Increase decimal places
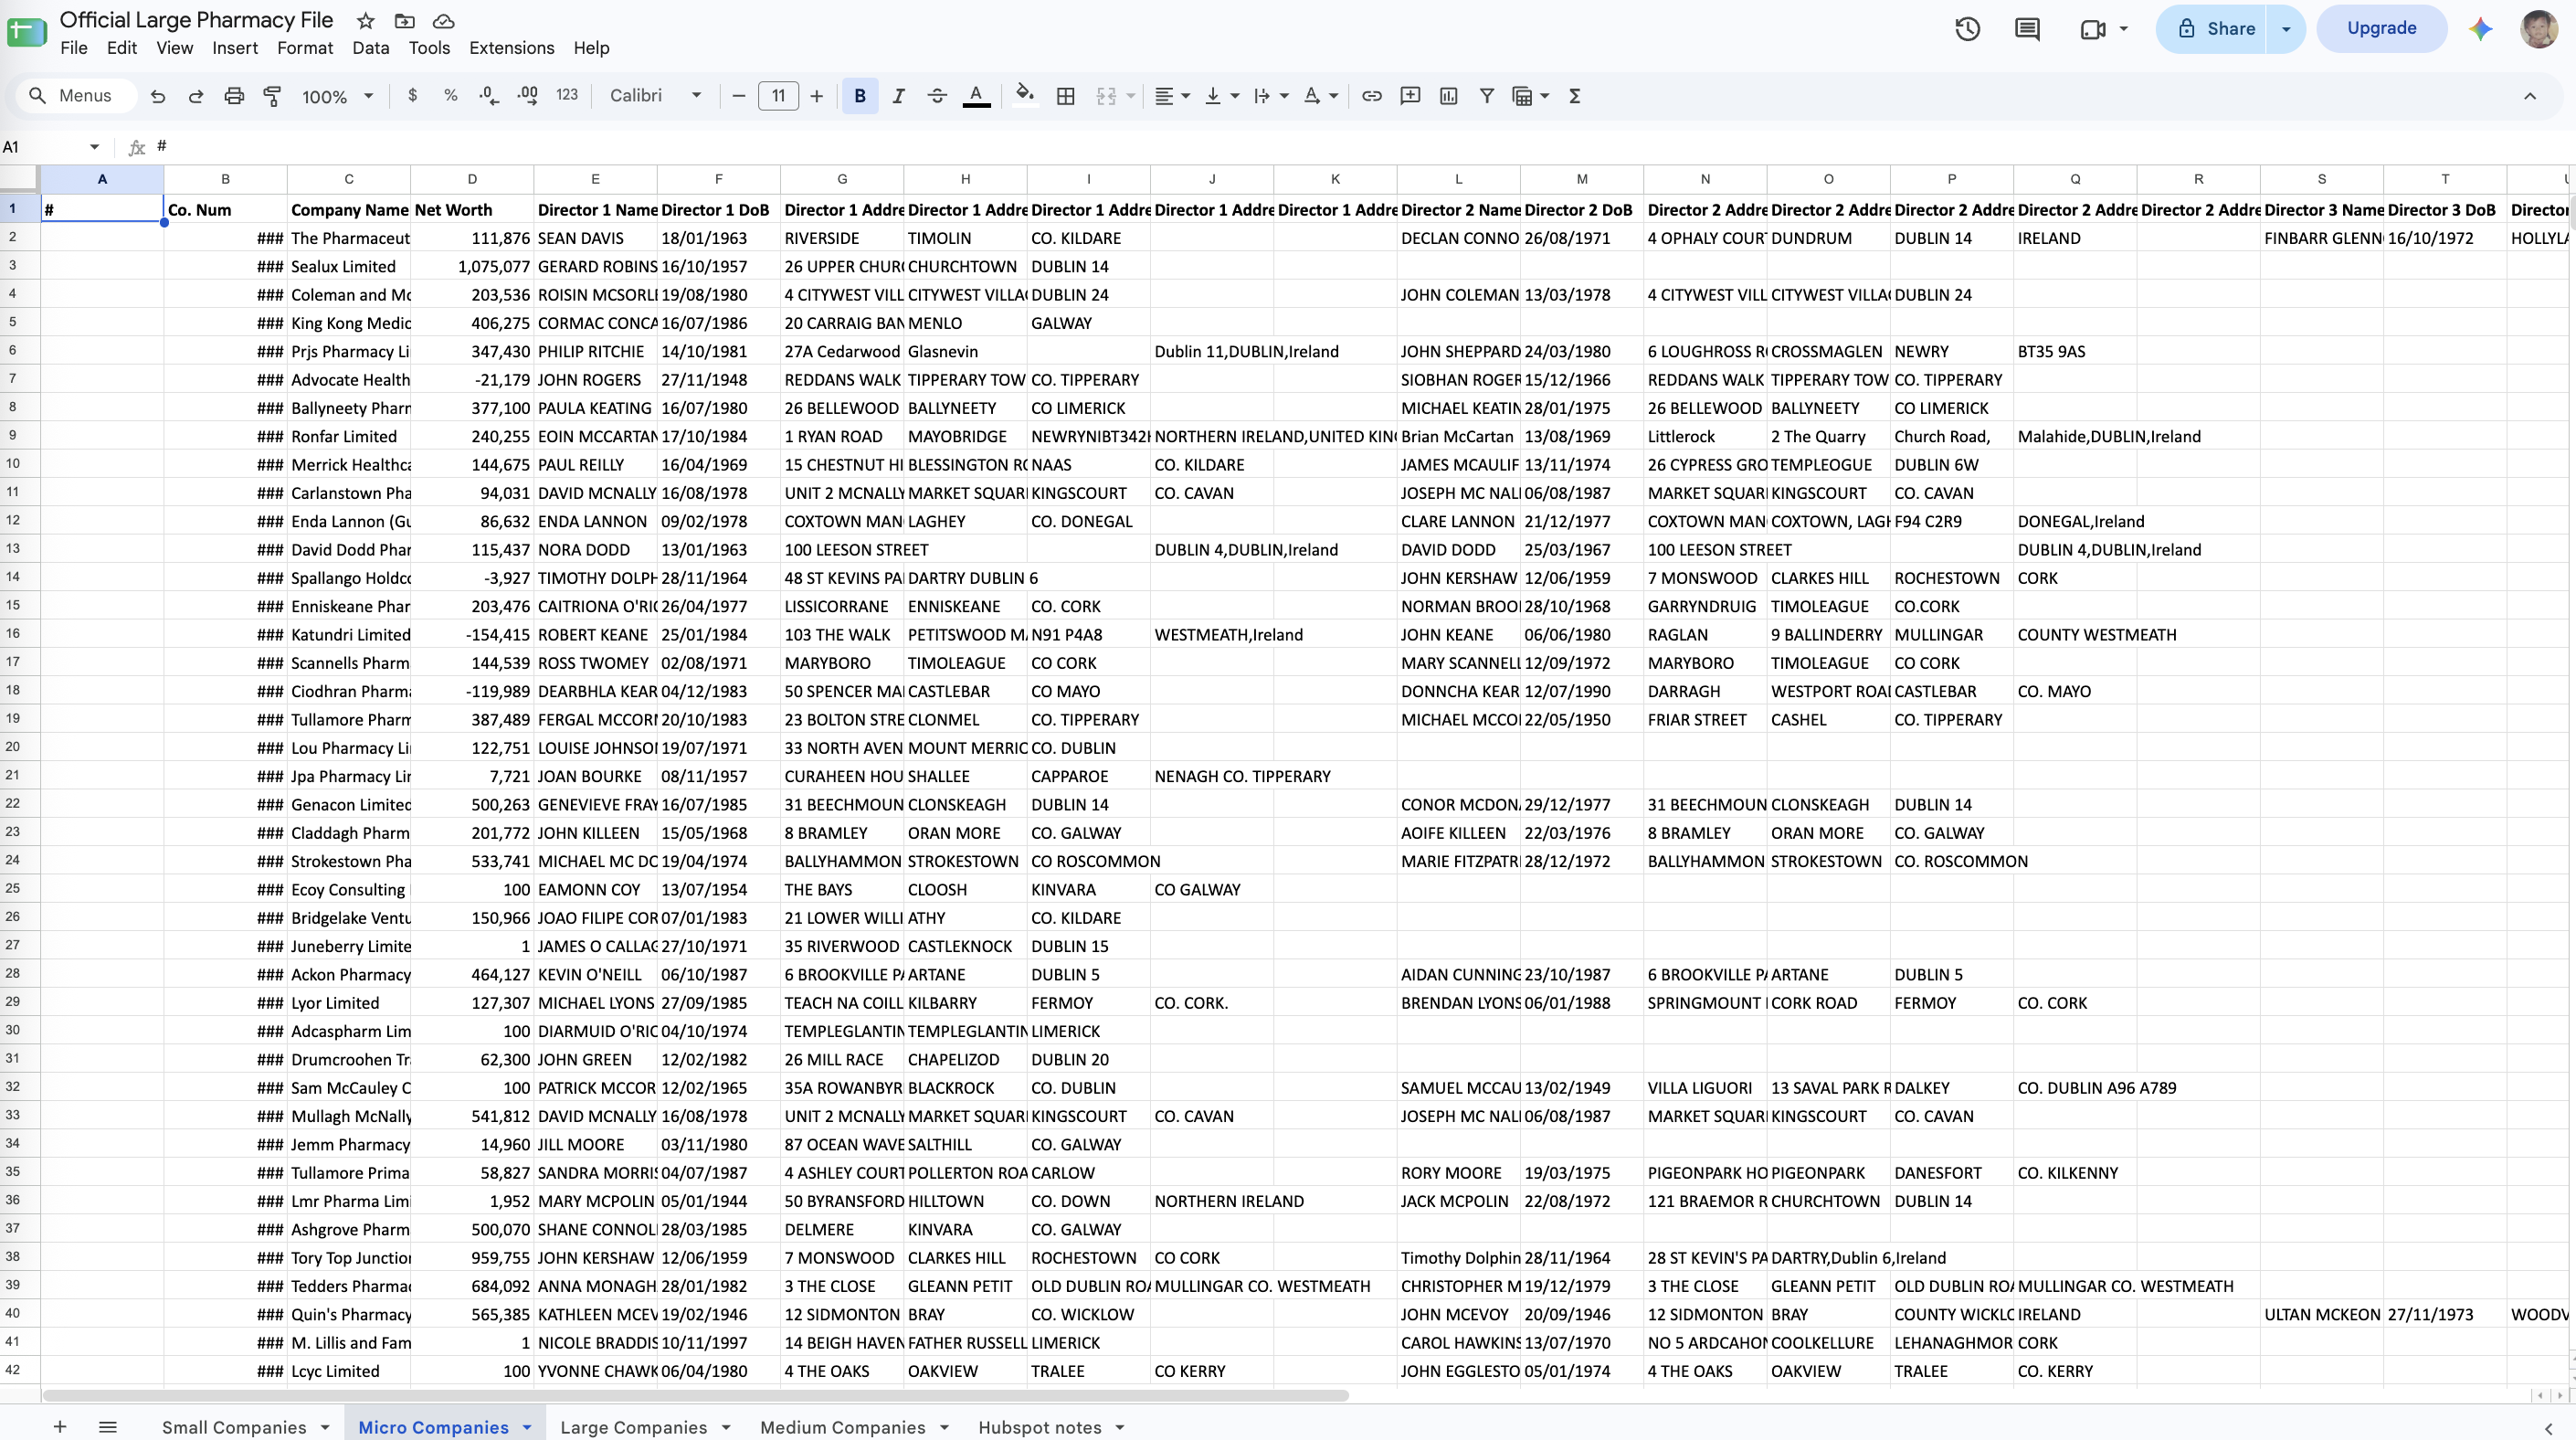The image size is (2576, 1440). (x=528, y=96)
